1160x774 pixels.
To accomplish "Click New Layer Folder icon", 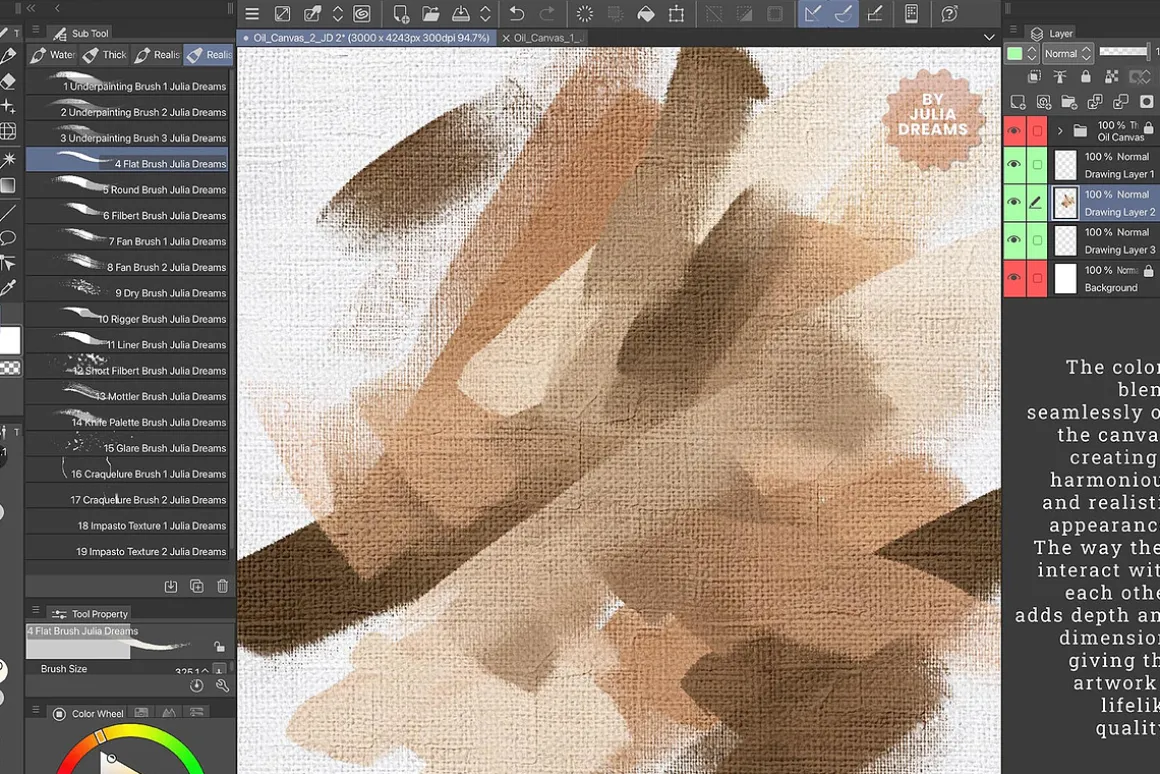I will coord(1069,102).
